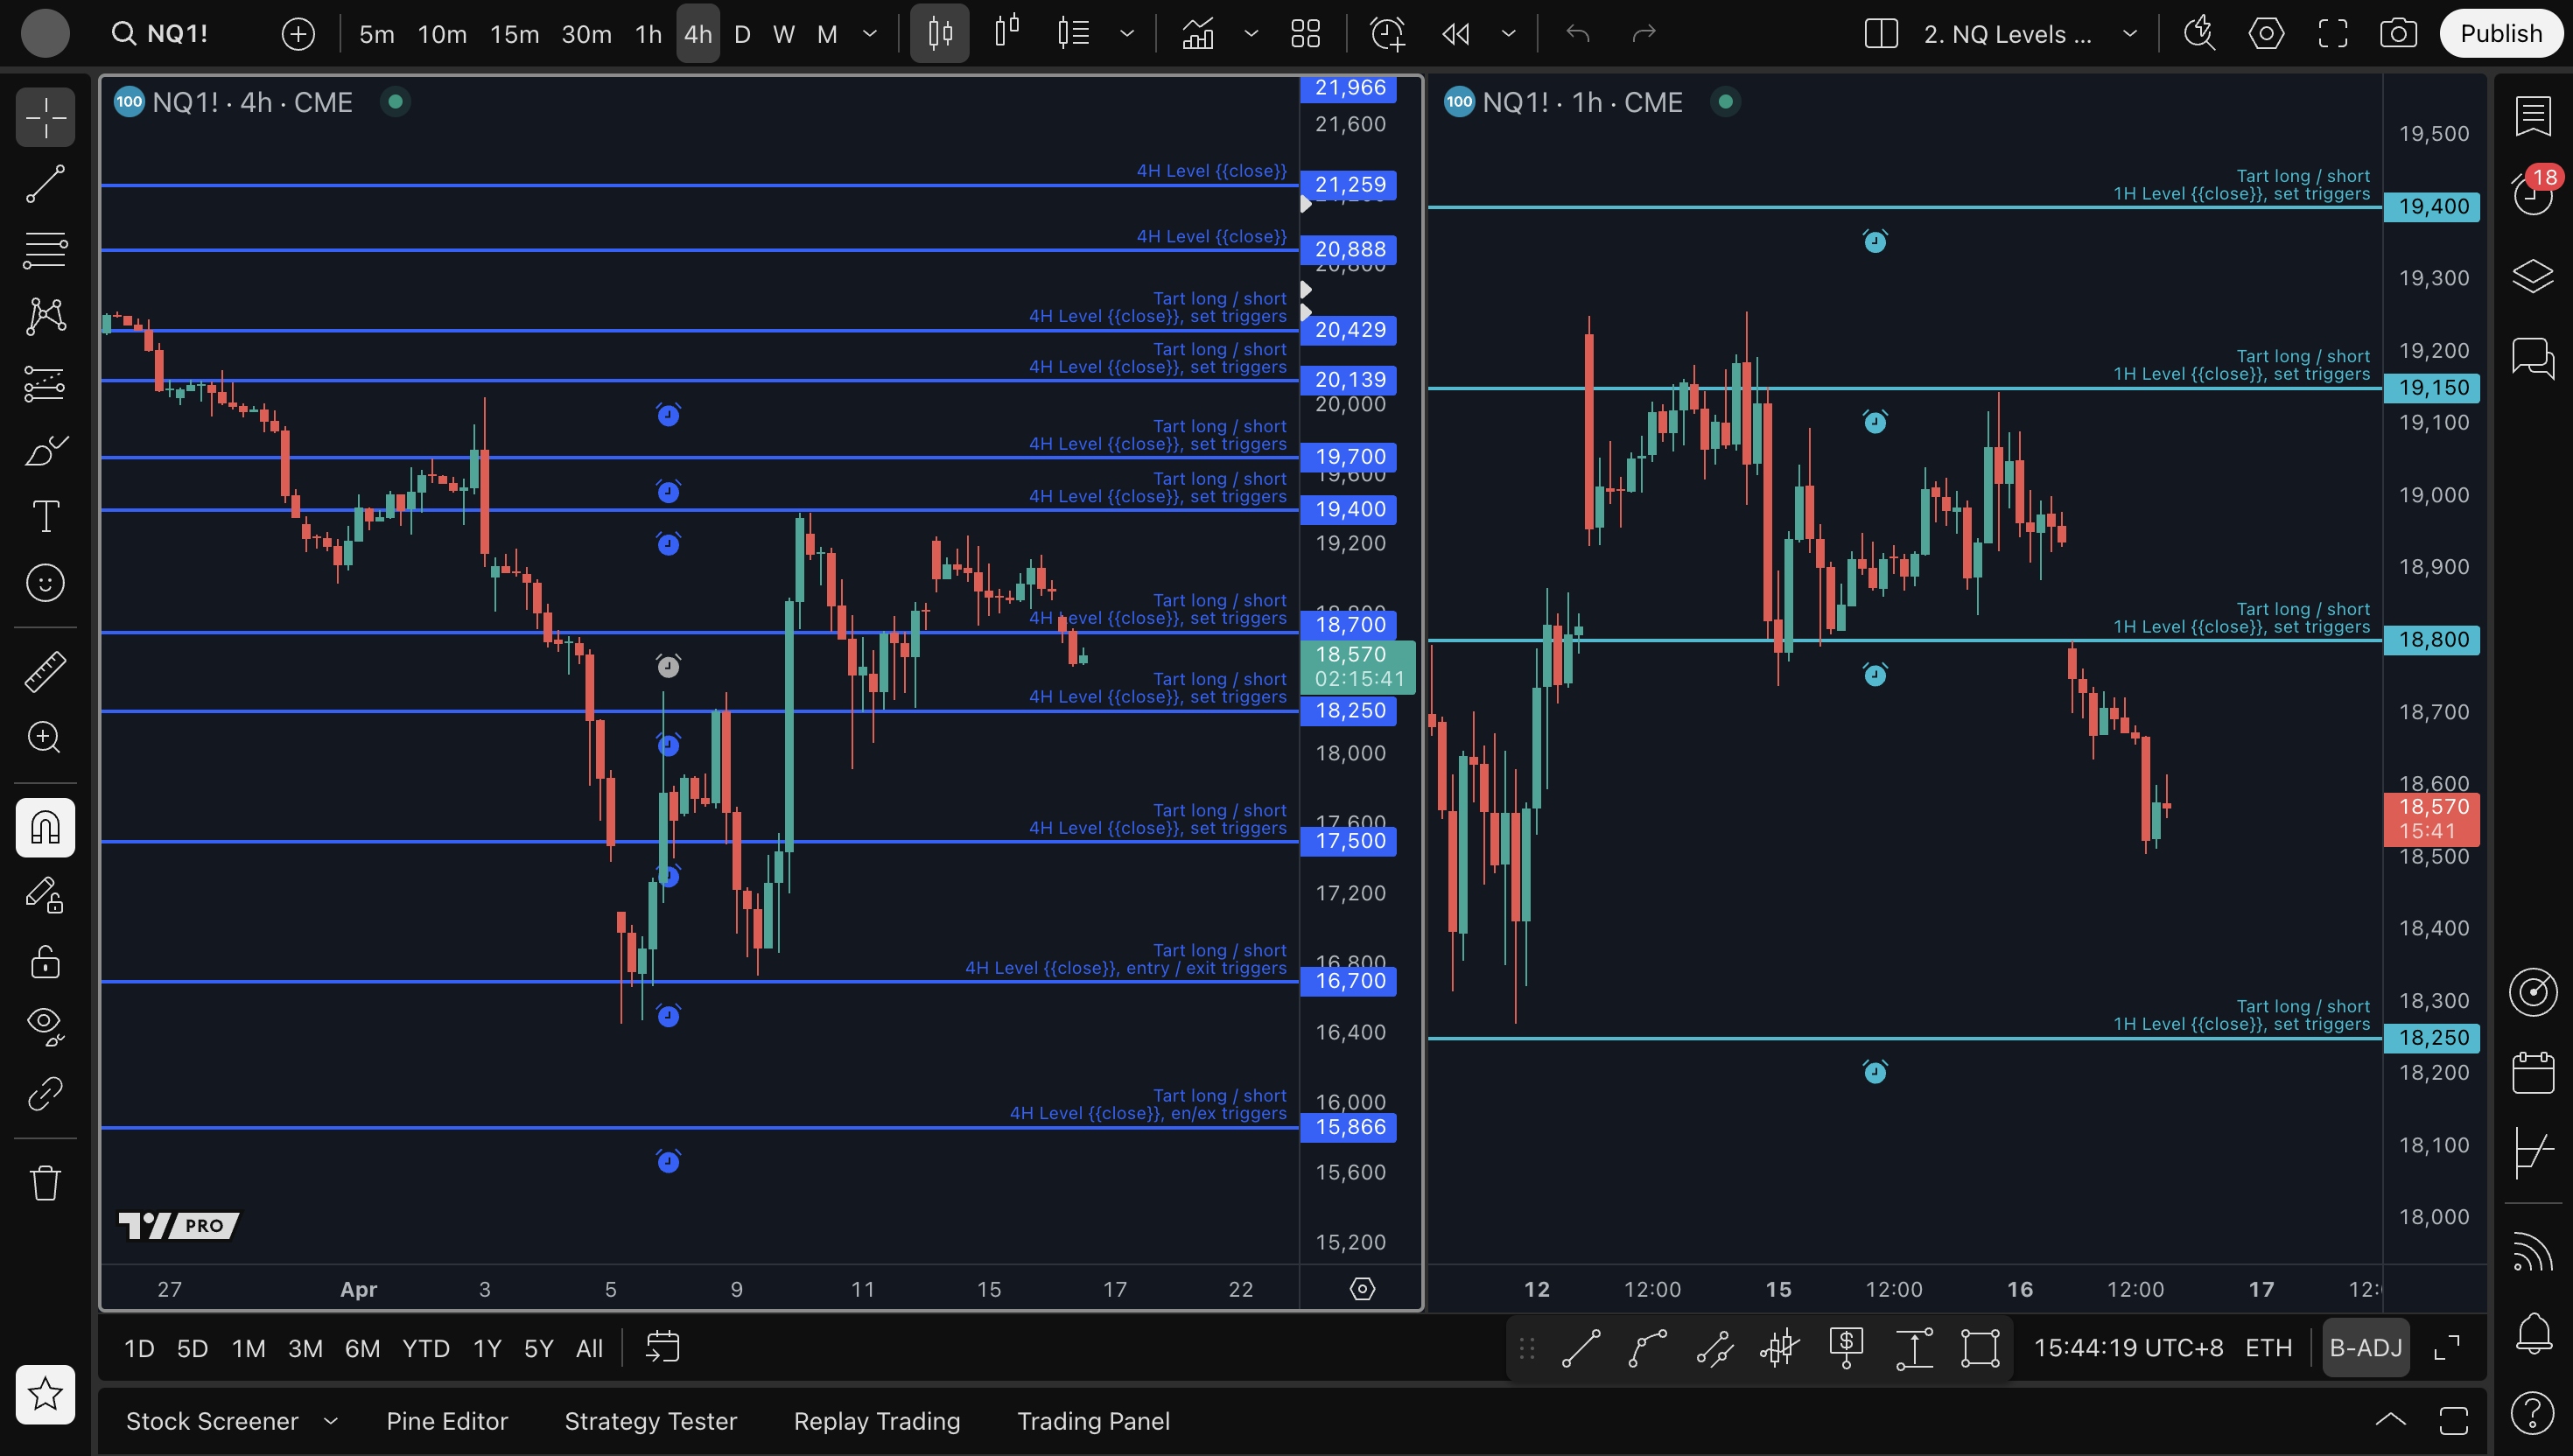
Task: Choose the Text annotation tool
Action: tap(45, 516)
